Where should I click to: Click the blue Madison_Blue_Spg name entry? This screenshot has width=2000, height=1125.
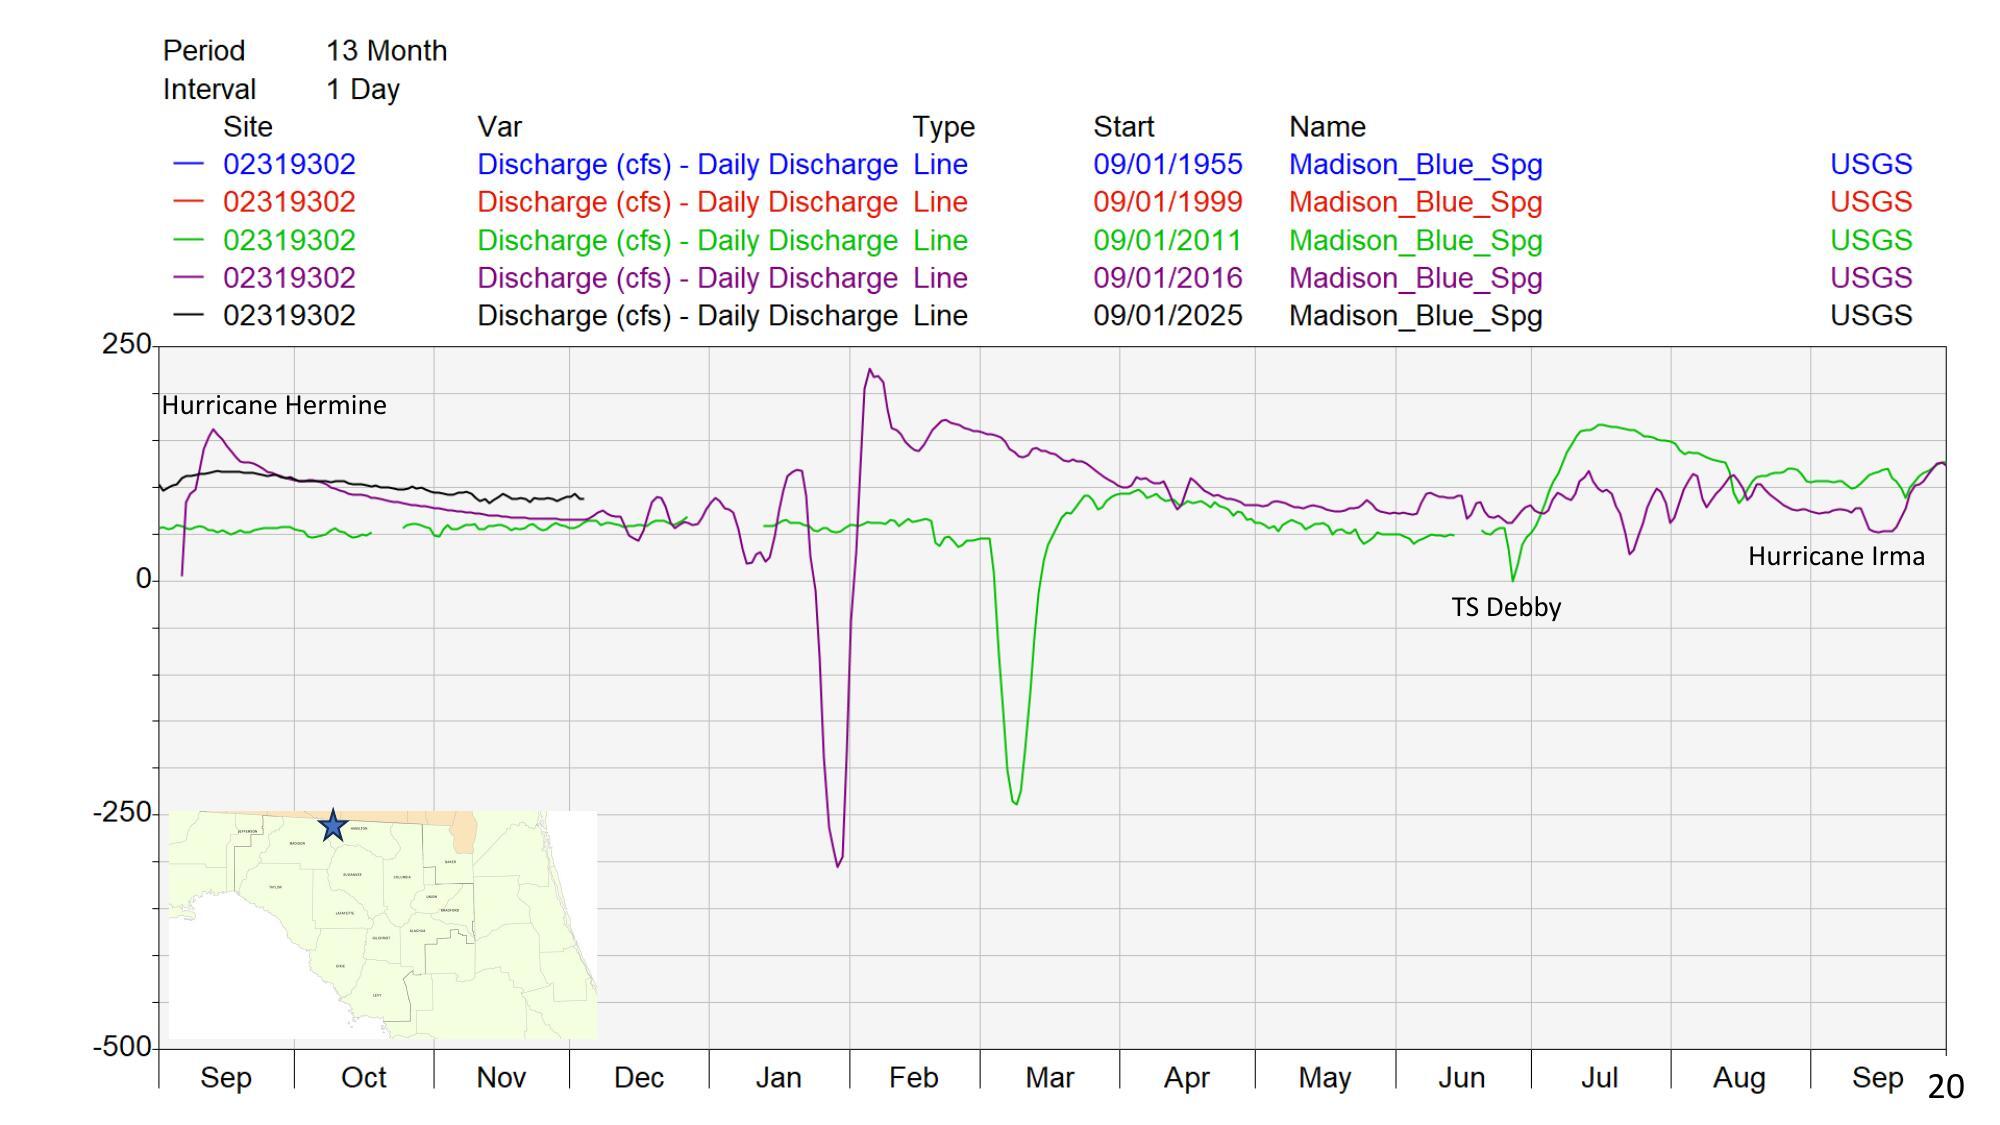pyautogui.click(x=1415, y=164)
